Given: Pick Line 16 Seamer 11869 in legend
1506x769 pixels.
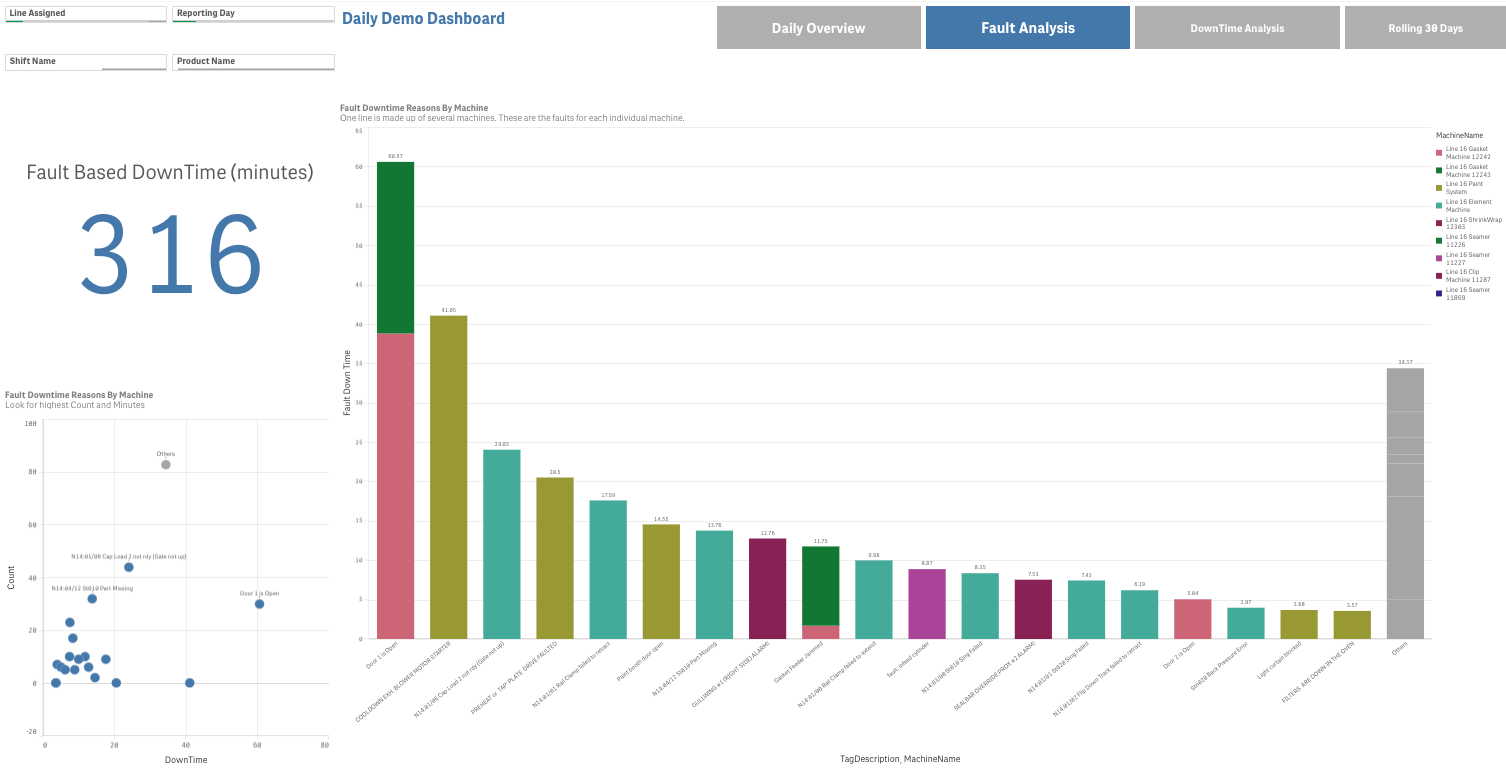Looking at the screenshot, I should [1439, 294].
